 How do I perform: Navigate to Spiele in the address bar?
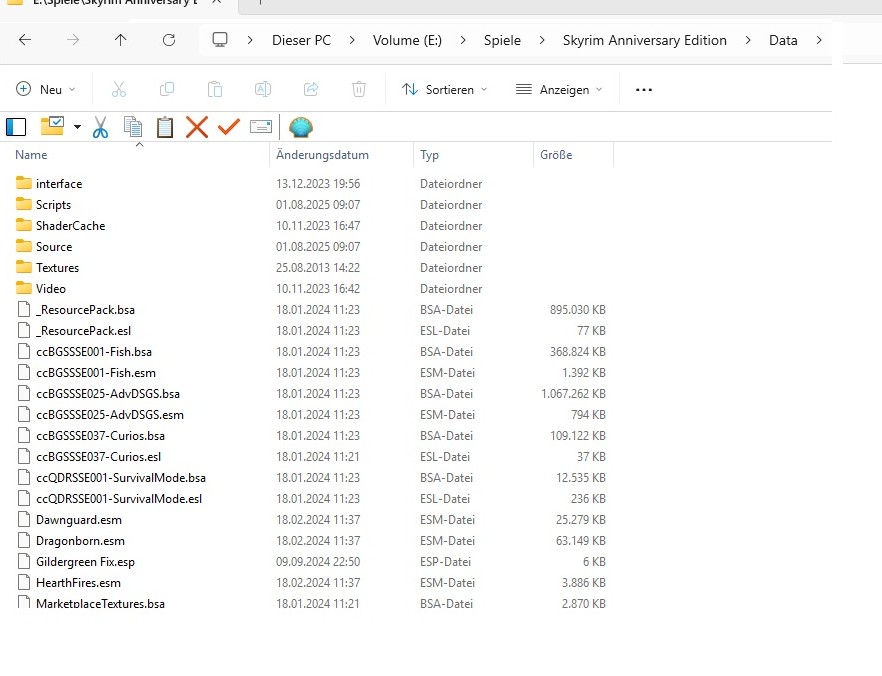pos(503,40)
